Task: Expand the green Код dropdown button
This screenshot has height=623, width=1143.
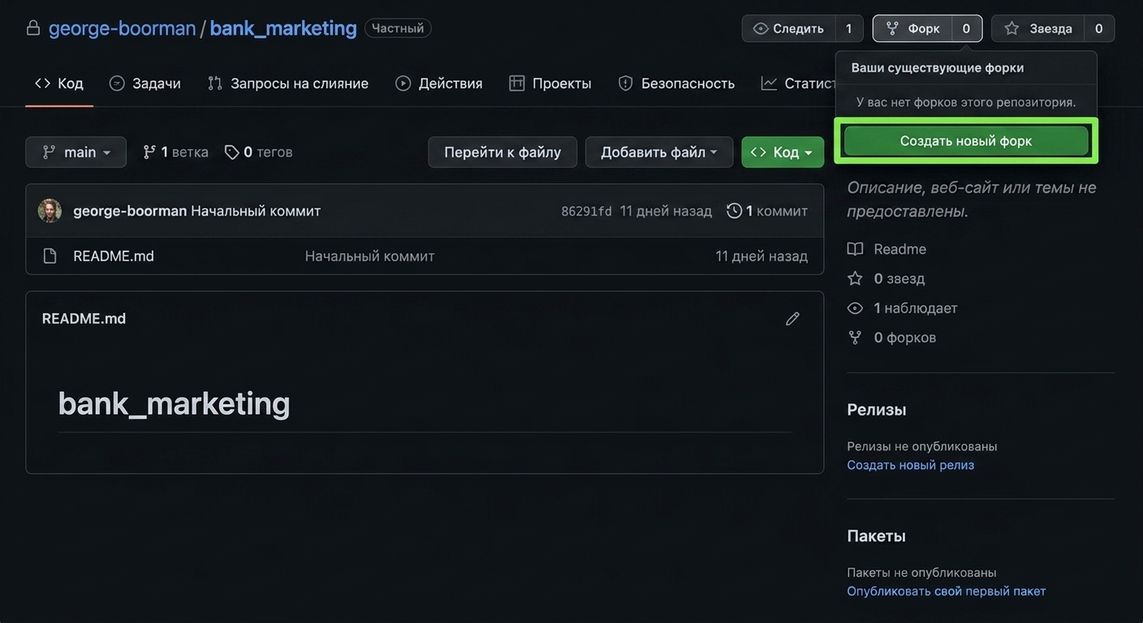Action: 783,152
